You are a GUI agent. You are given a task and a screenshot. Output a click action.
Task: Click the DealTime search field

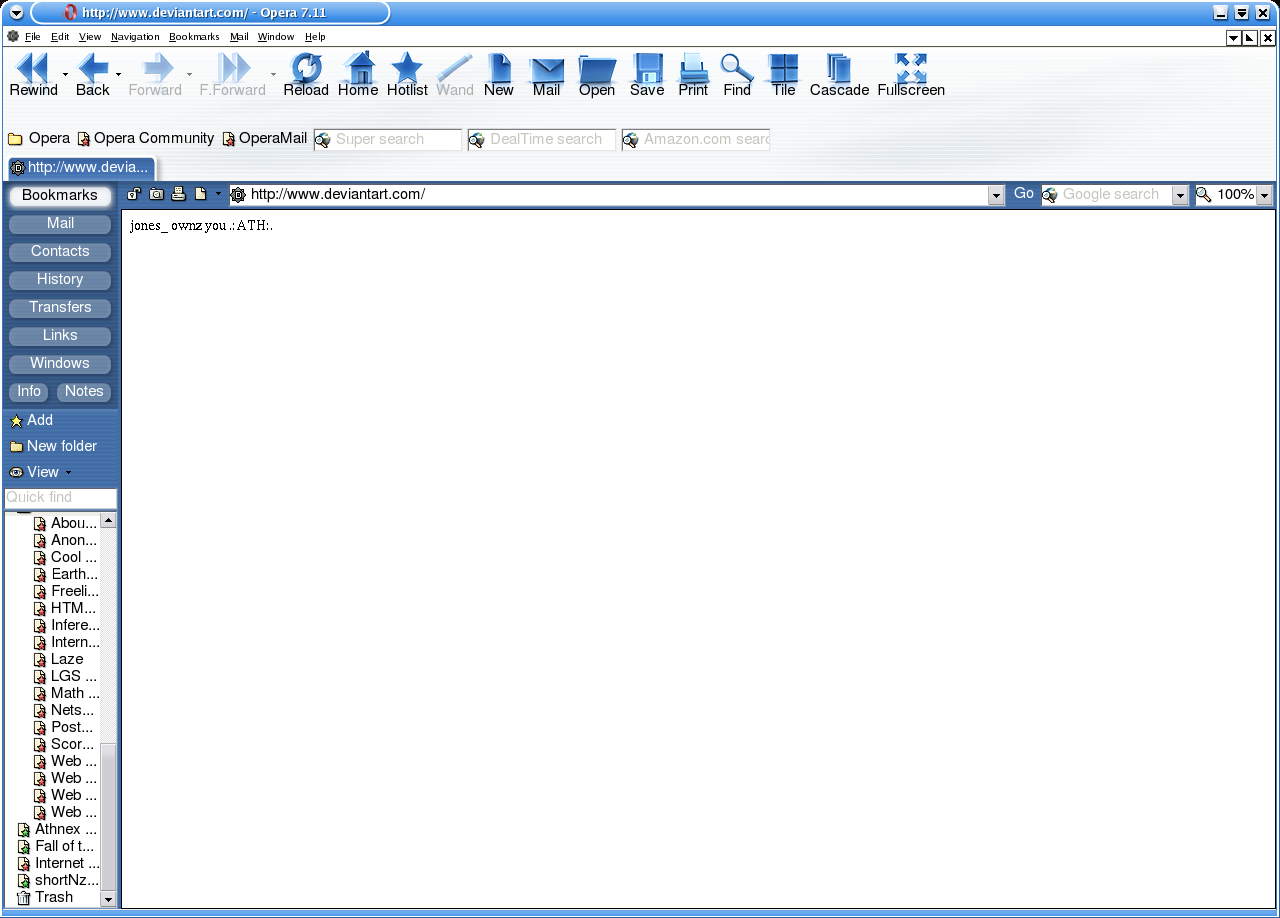542,139
